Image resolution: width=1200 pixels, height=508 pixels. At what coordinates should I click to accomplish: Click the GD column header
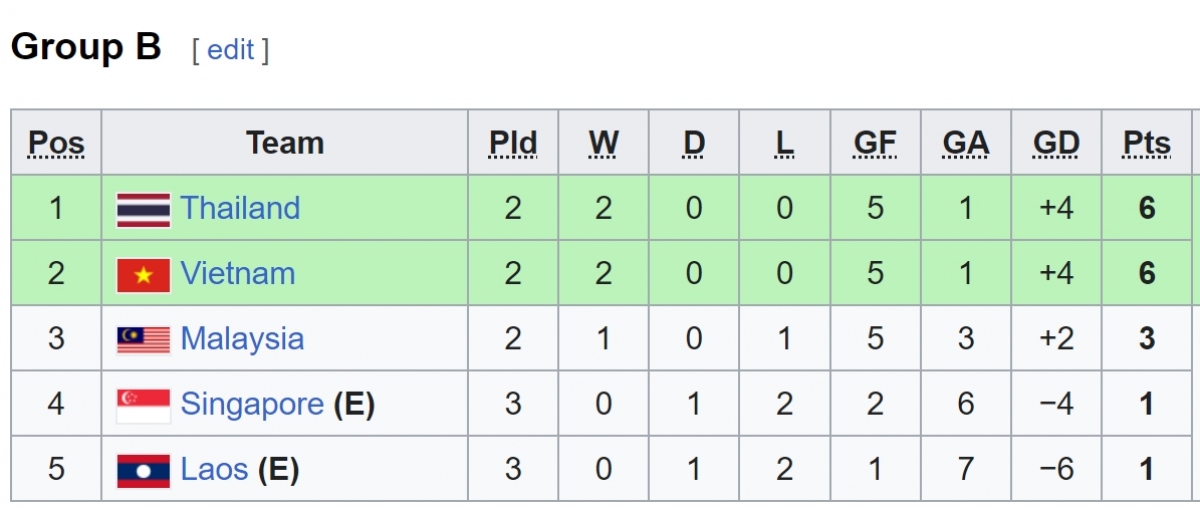coord(1056,144)
